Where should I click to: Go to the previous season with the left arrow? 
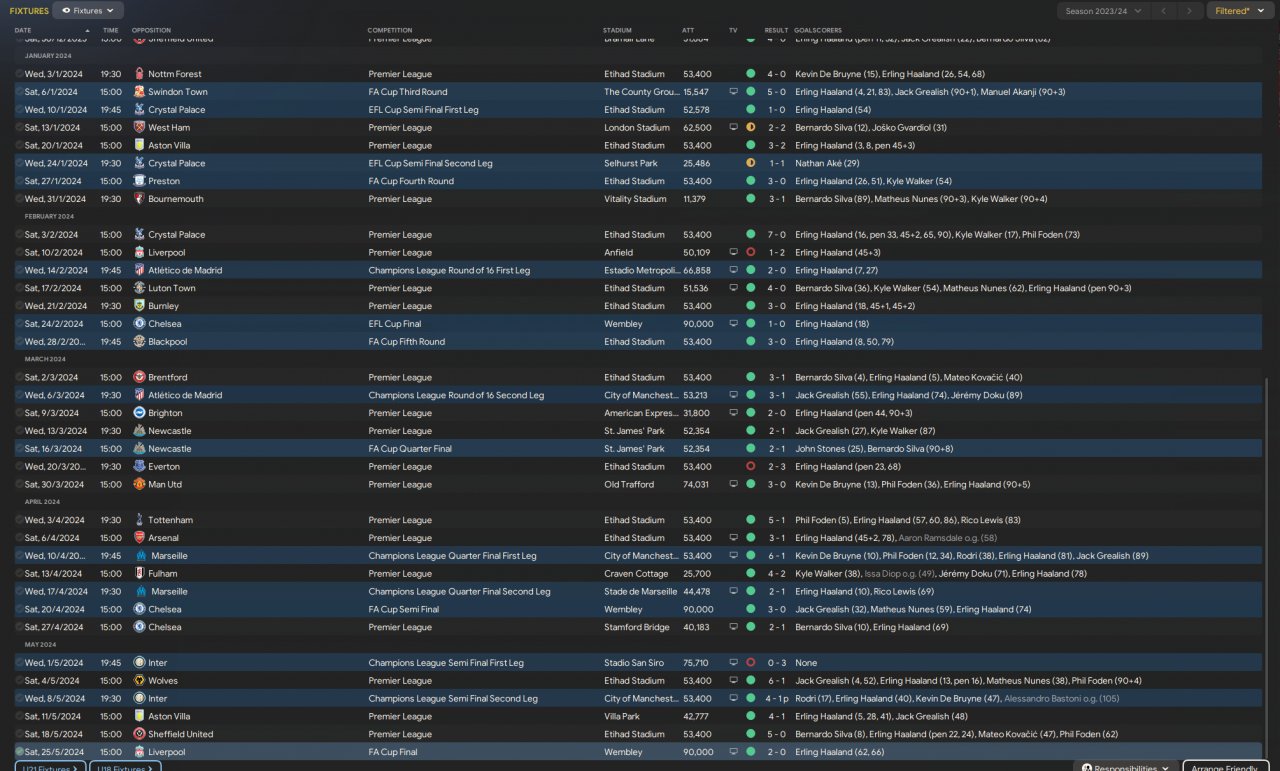(1163, 11)
